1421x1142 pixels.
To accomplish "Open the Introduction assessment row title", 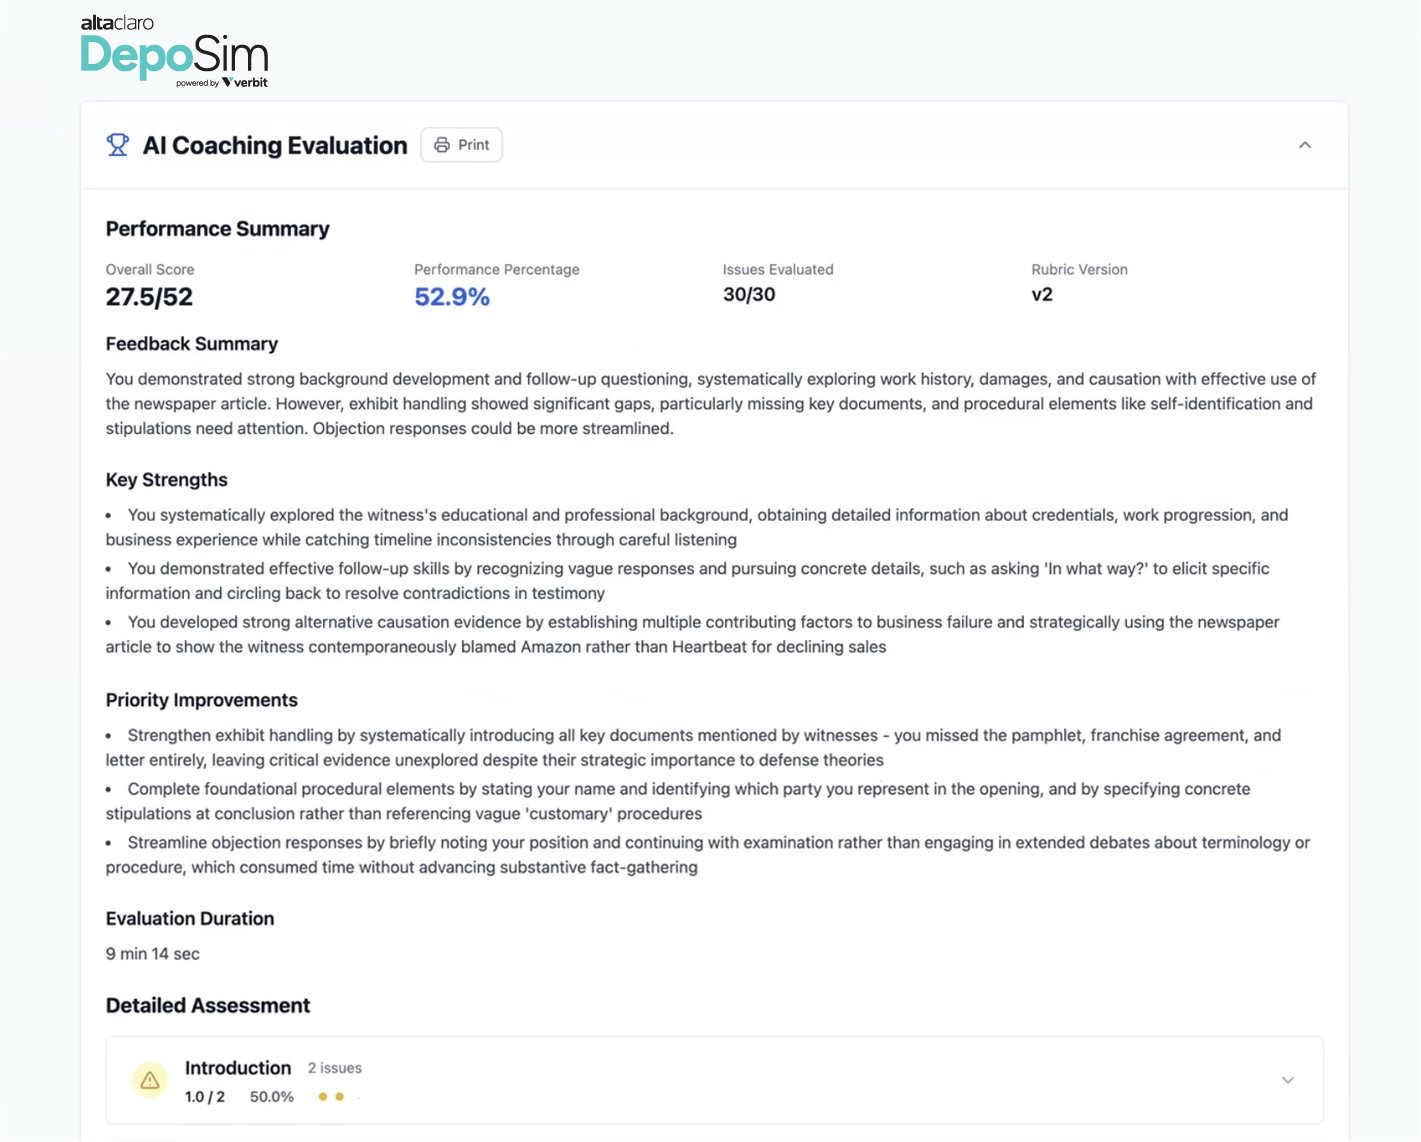I will pos(238,1068).
